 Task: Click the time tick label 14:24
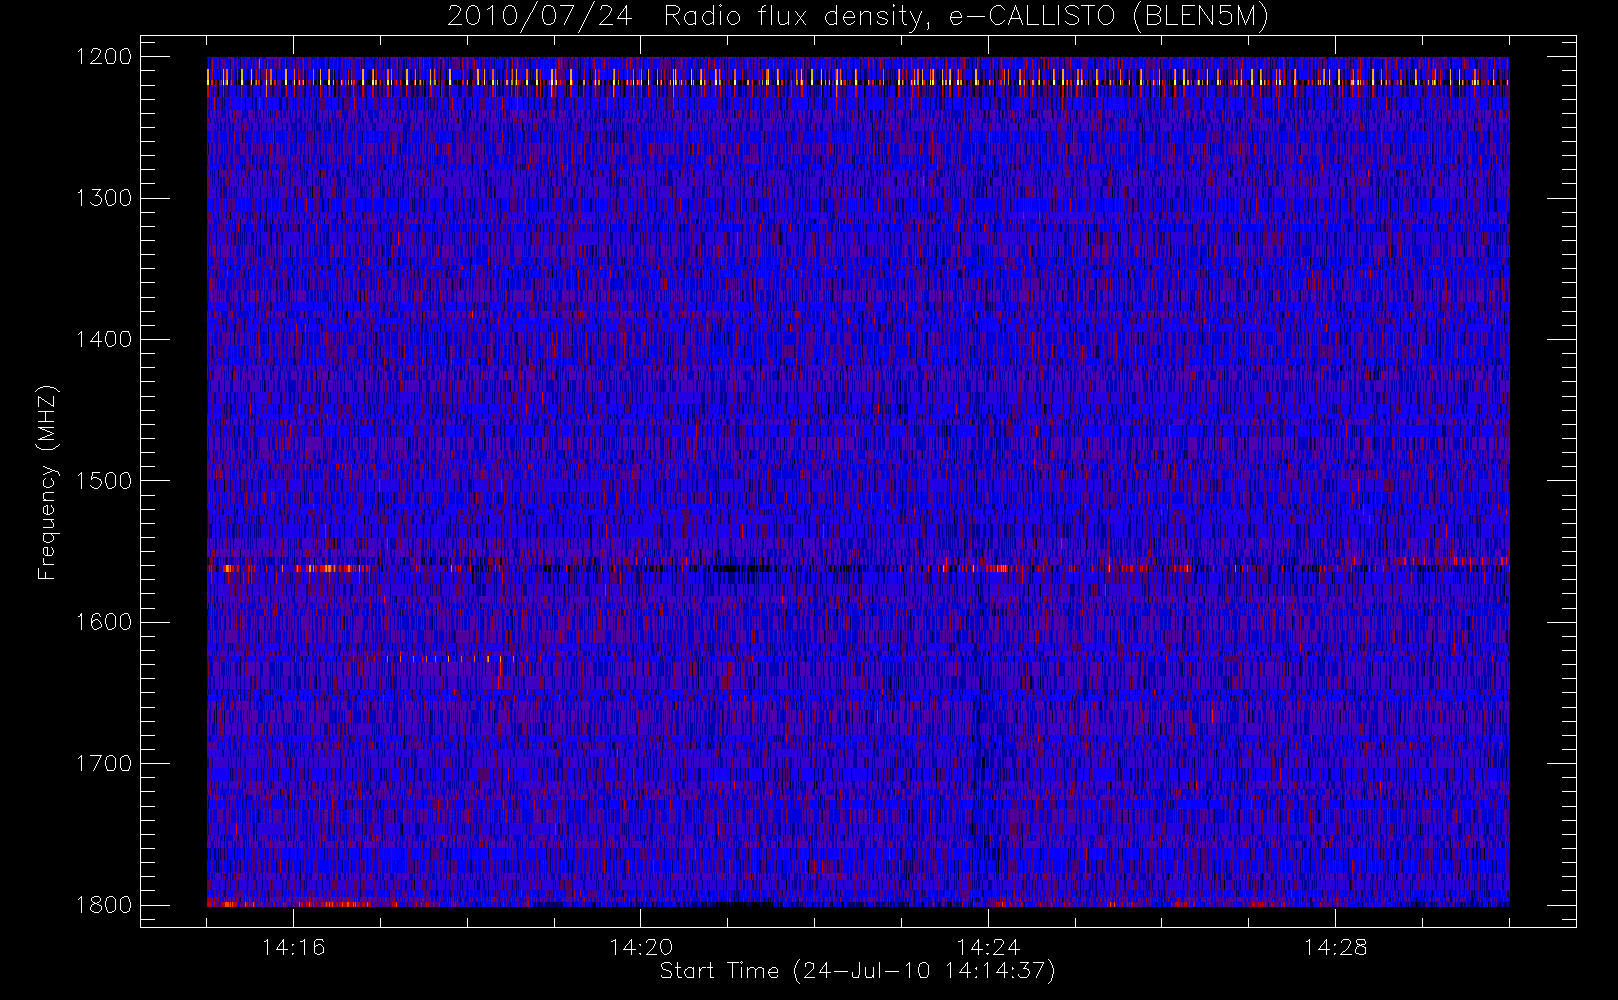pos(988,947)
